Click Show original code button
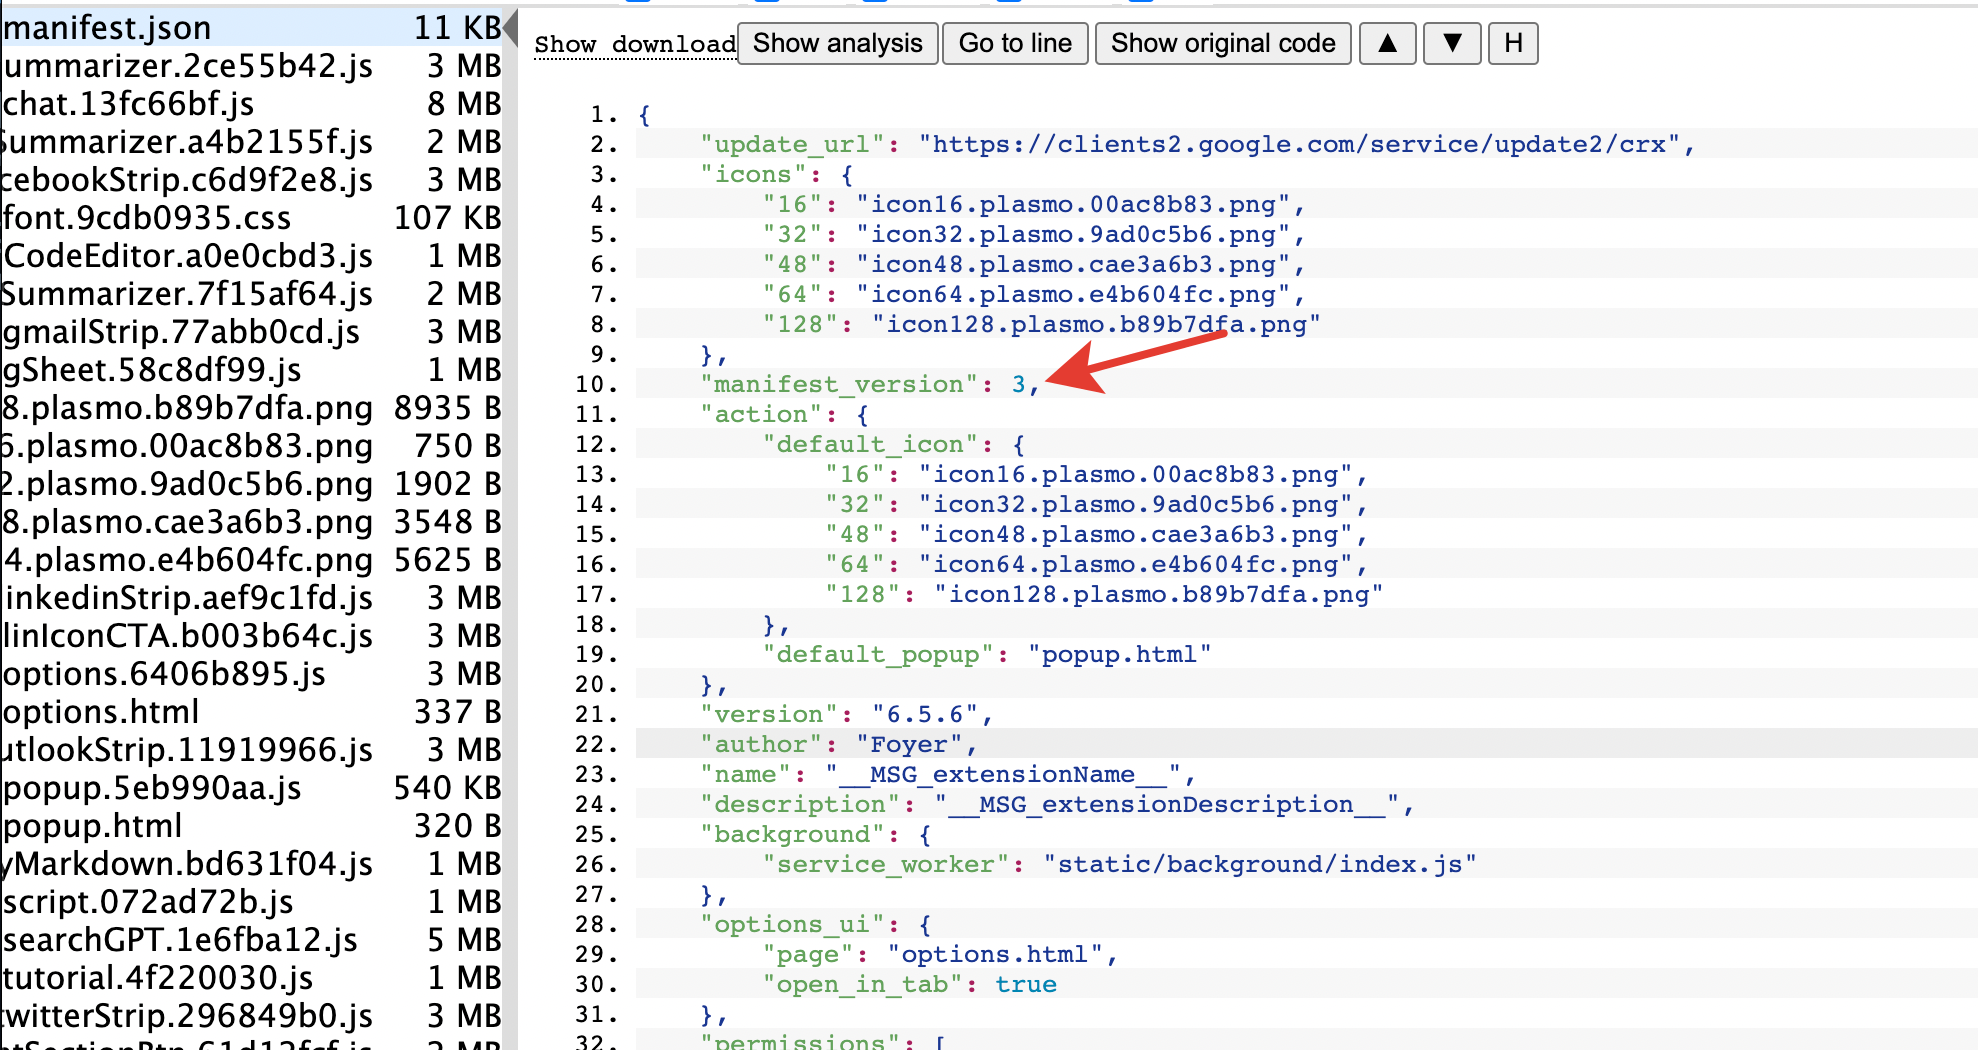This screenshot has height=1050, width=1978. pos(1222,43)
